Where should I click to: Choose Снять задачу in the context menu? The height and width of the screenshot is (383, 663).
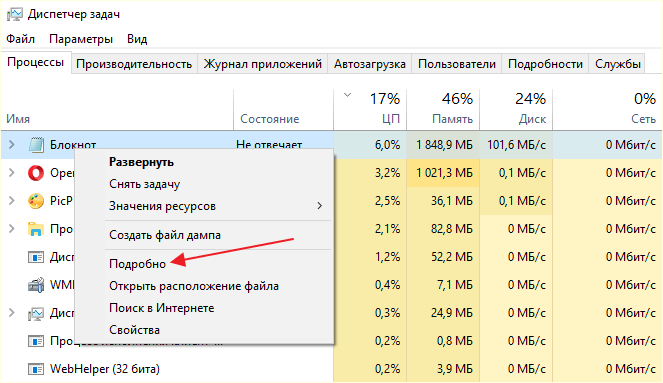click(x=145, y=184)
